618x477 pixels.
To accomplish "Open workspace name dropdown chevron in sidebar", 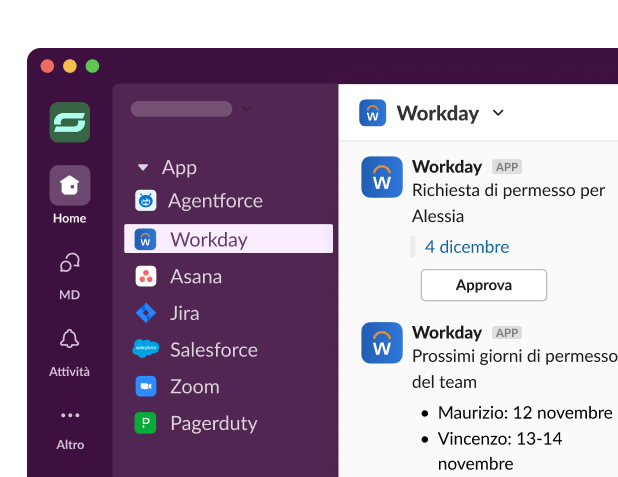I will tap(247, 108).
